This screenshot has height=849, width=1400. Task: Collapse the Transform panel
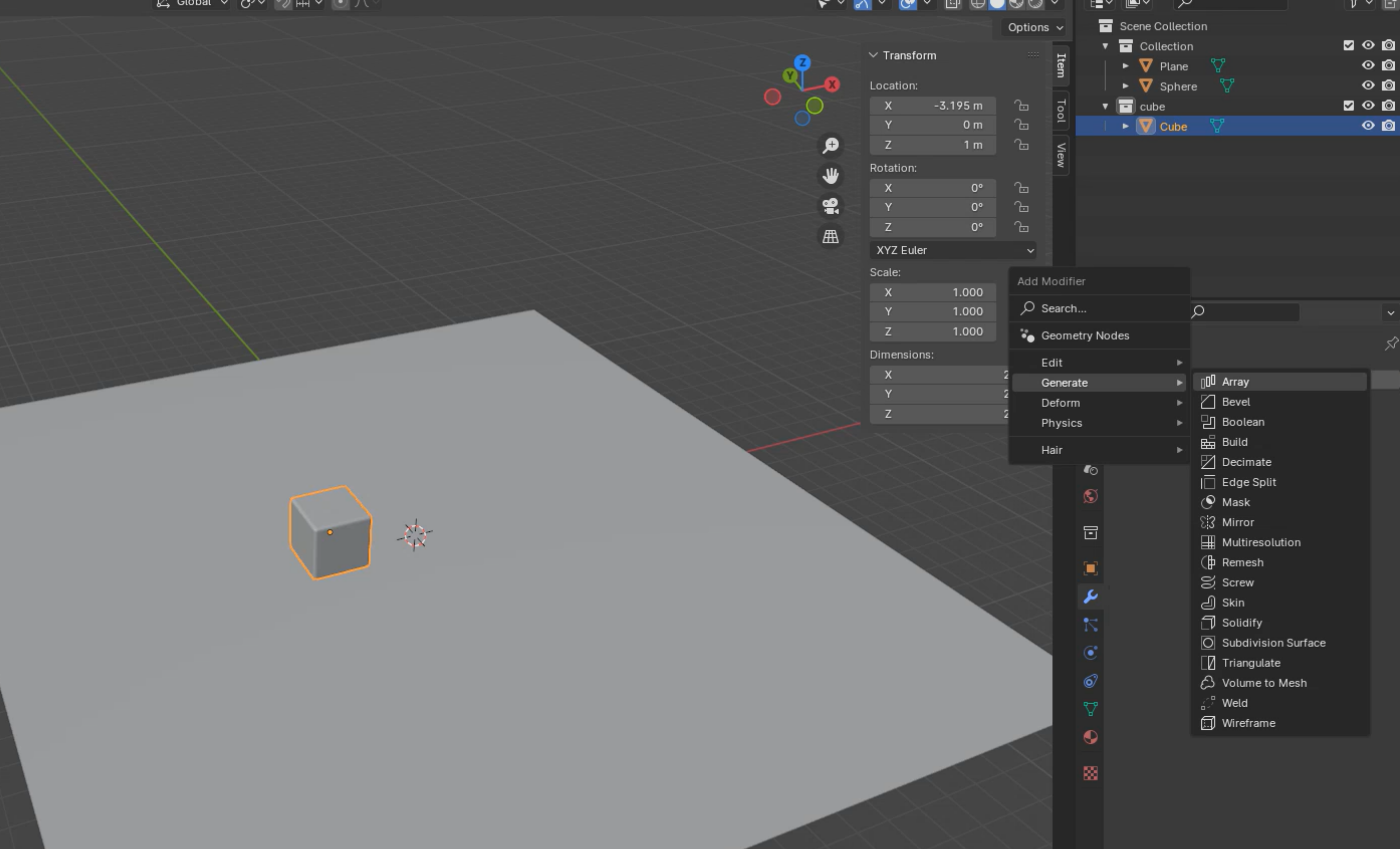point(873,55)
